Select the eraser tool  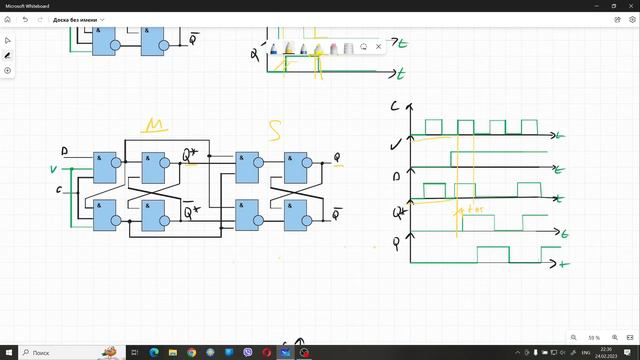click(x=333, y=48)
